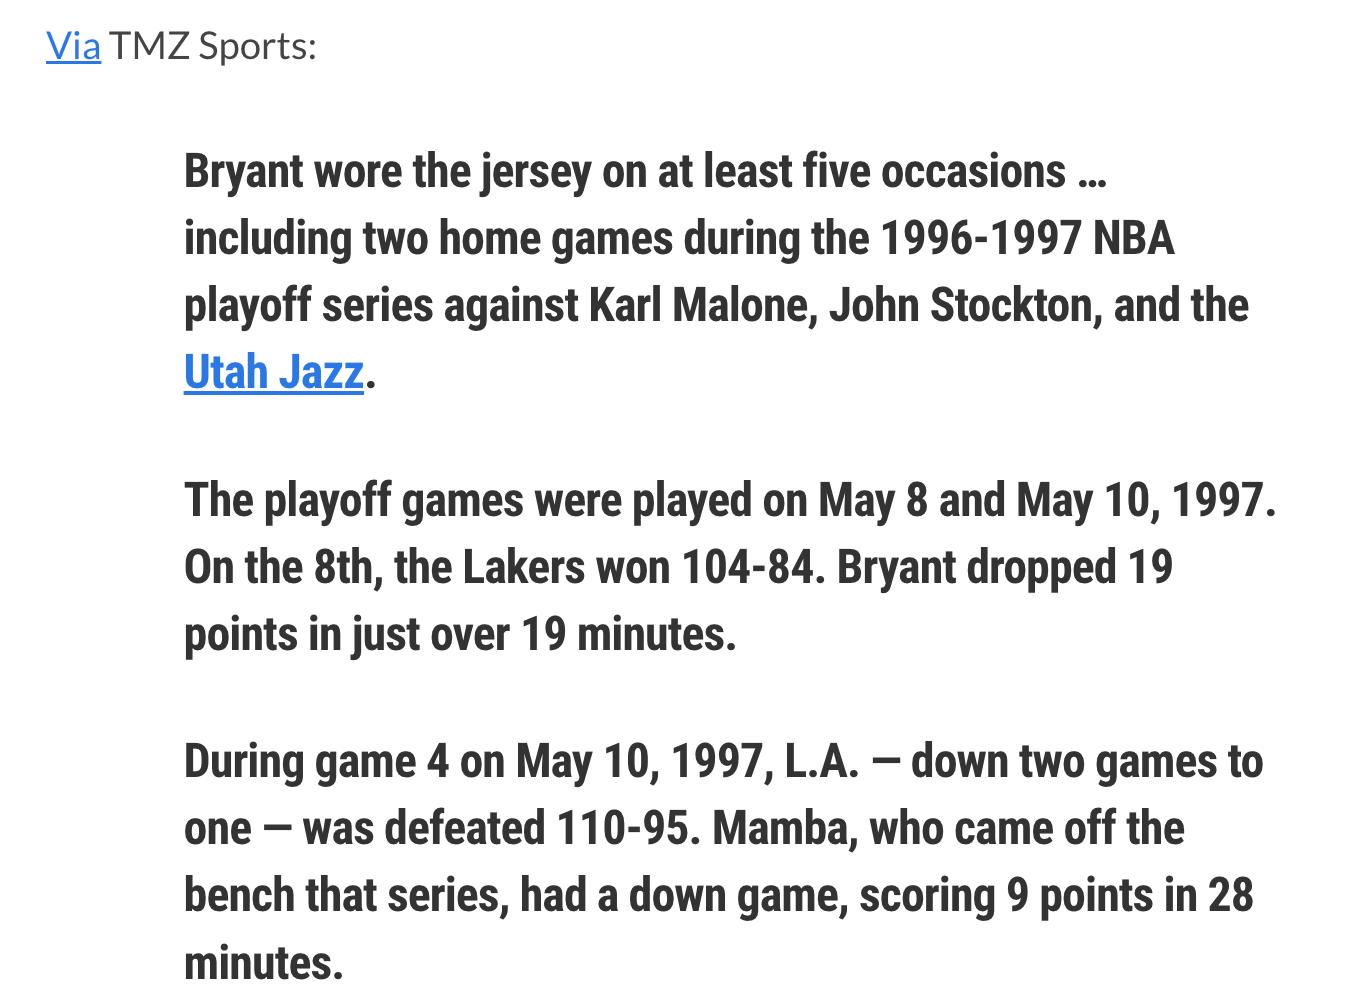The image size is (1346, 1000).
Task: Click the phrase "On the 8th"
Action: pos(277,567)
